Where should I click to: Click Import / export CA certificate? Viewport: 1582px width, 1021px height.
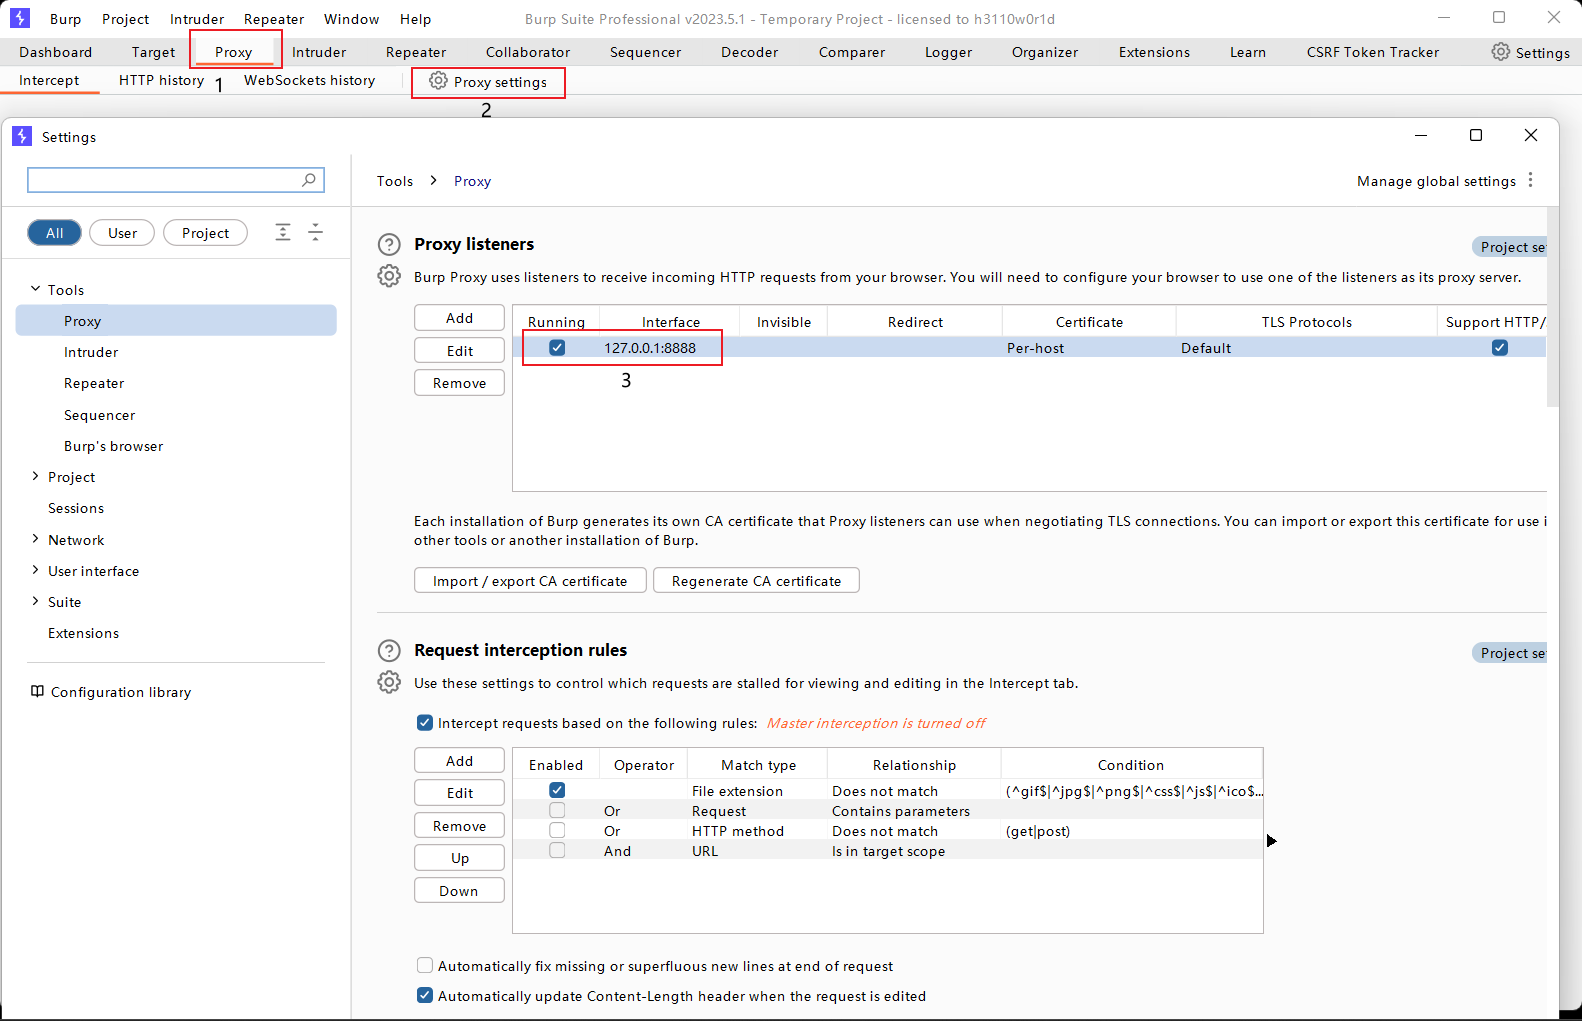(x=530, y=581)
